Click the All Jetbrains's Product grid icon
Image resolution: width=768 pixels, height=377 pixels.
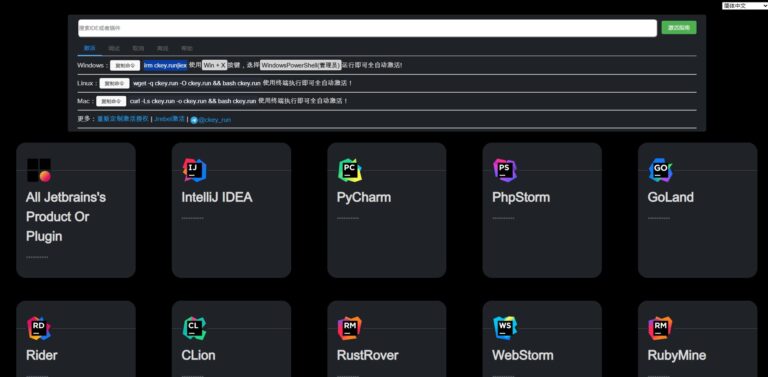[39, 170]
